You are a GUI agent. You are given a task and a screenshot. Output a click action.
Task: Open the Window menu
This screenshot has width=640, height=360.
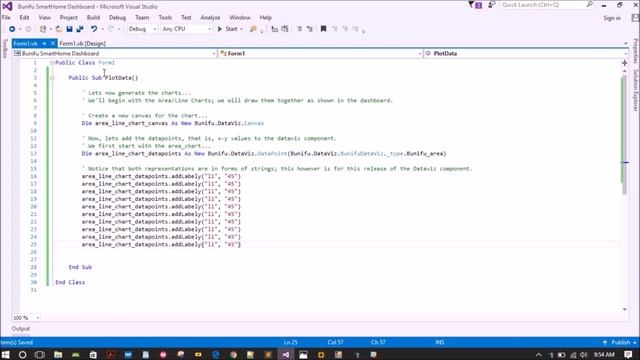240,18
